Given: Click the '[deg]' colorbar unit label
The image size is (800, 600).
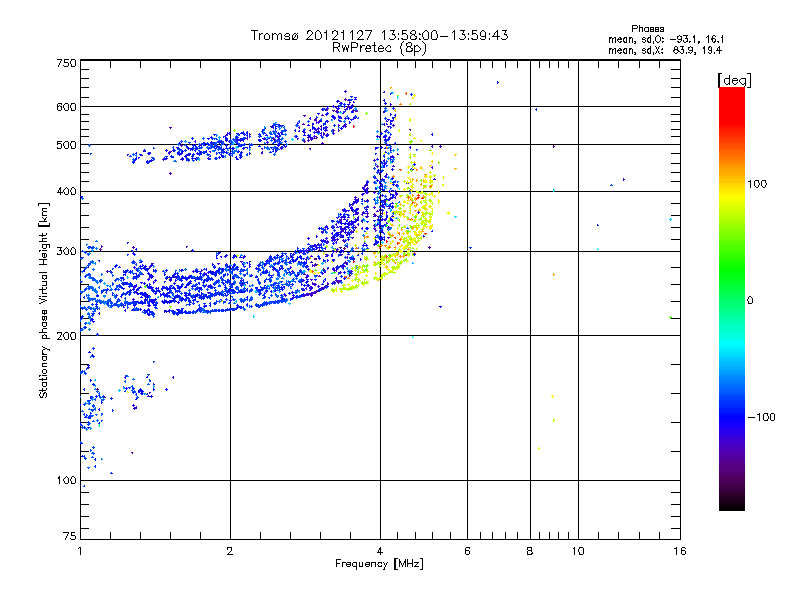Looking at the screenshot, I should tap(734, 81).
